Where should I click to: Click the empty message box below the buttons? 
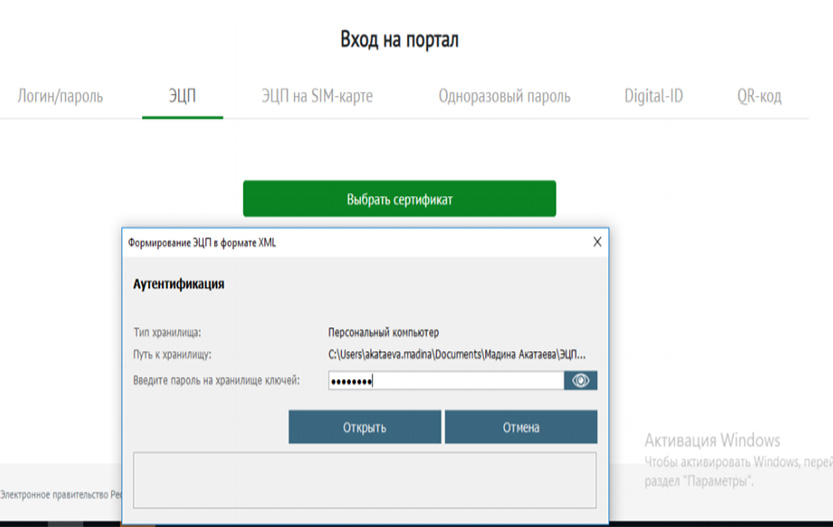coord(364,480)
